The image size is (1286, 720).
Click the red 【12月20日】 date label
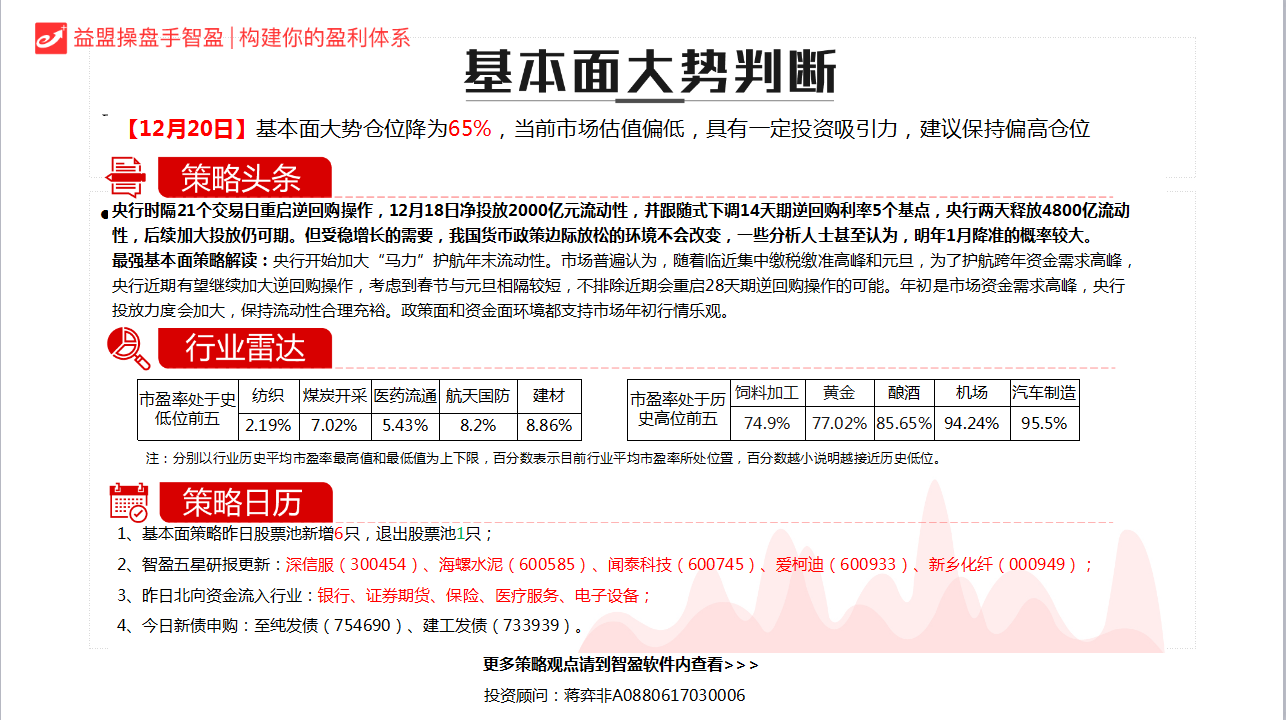185,129
